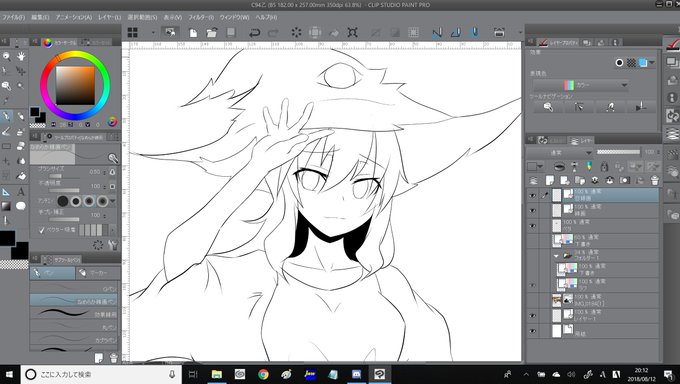Select the Zoom magnifier tool
The height and width of the screenshot is (384, 680).
point(7,56)
